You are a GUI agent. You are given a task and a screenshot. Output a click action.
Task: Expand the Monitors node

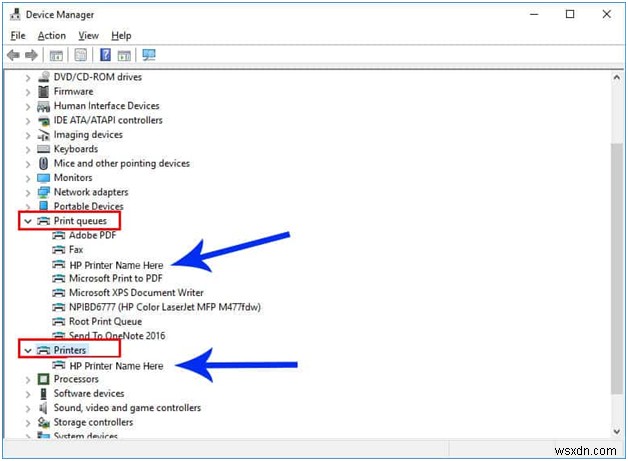click(x=28, y=178)
